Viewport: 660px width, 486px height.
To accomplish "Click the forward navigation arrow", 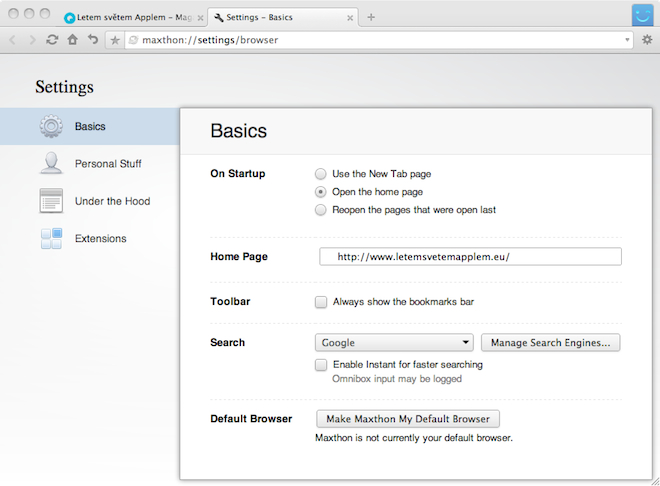I will [x=32, y=40].
